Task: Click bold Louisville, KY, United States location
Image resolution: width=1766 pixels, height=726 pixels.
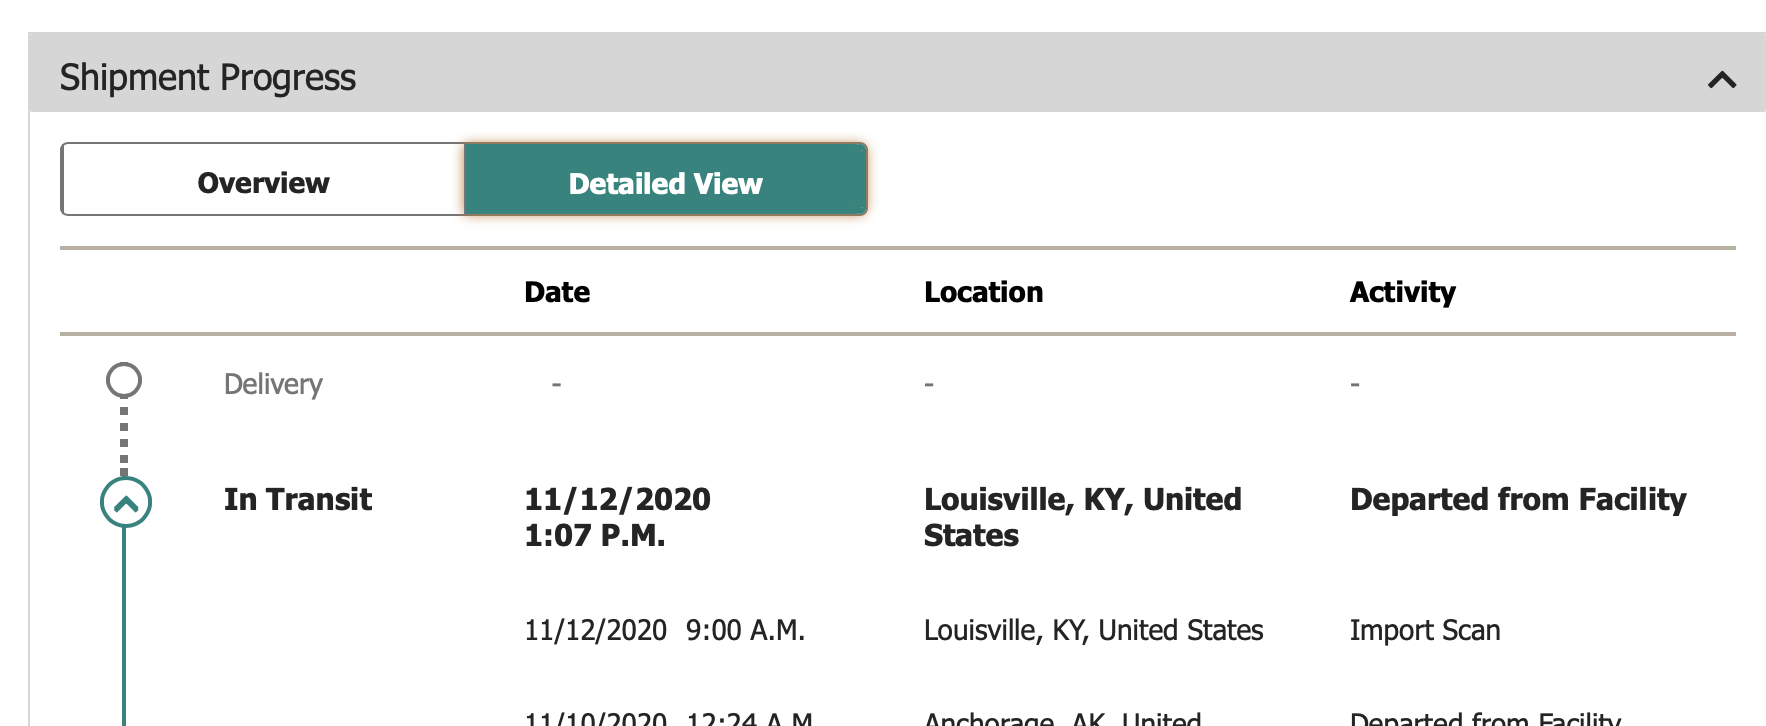Action: (1082, 517)
